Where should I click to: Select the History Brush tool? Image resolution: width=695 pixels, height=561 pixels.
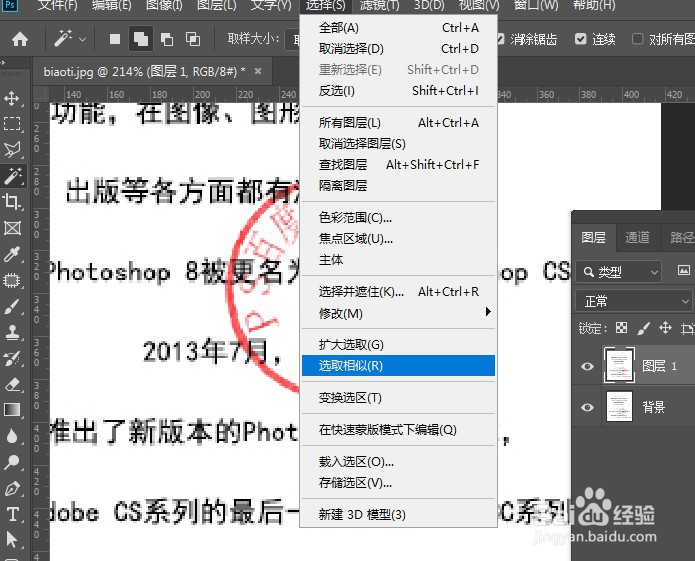[x=12, y=358]
